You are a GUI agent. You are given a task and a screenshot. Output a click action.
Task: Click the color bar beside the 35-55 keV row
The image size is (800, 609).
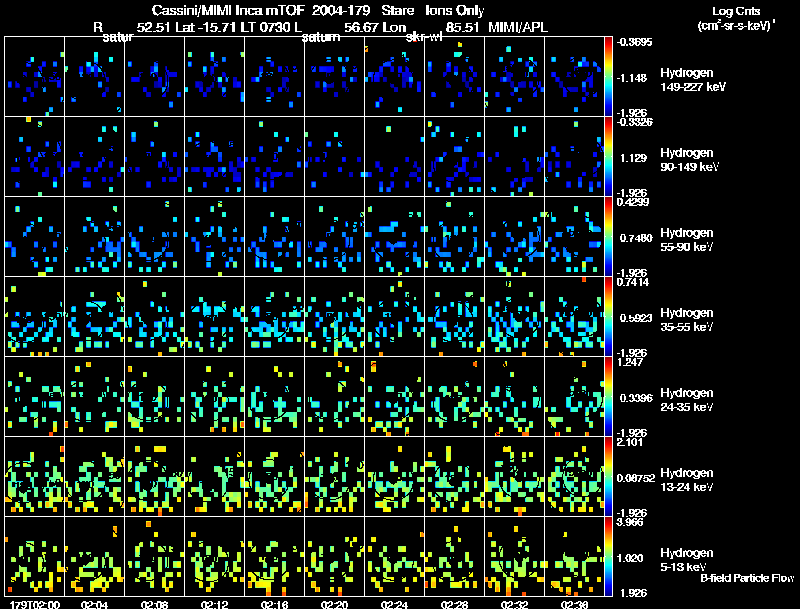[608, 317]
